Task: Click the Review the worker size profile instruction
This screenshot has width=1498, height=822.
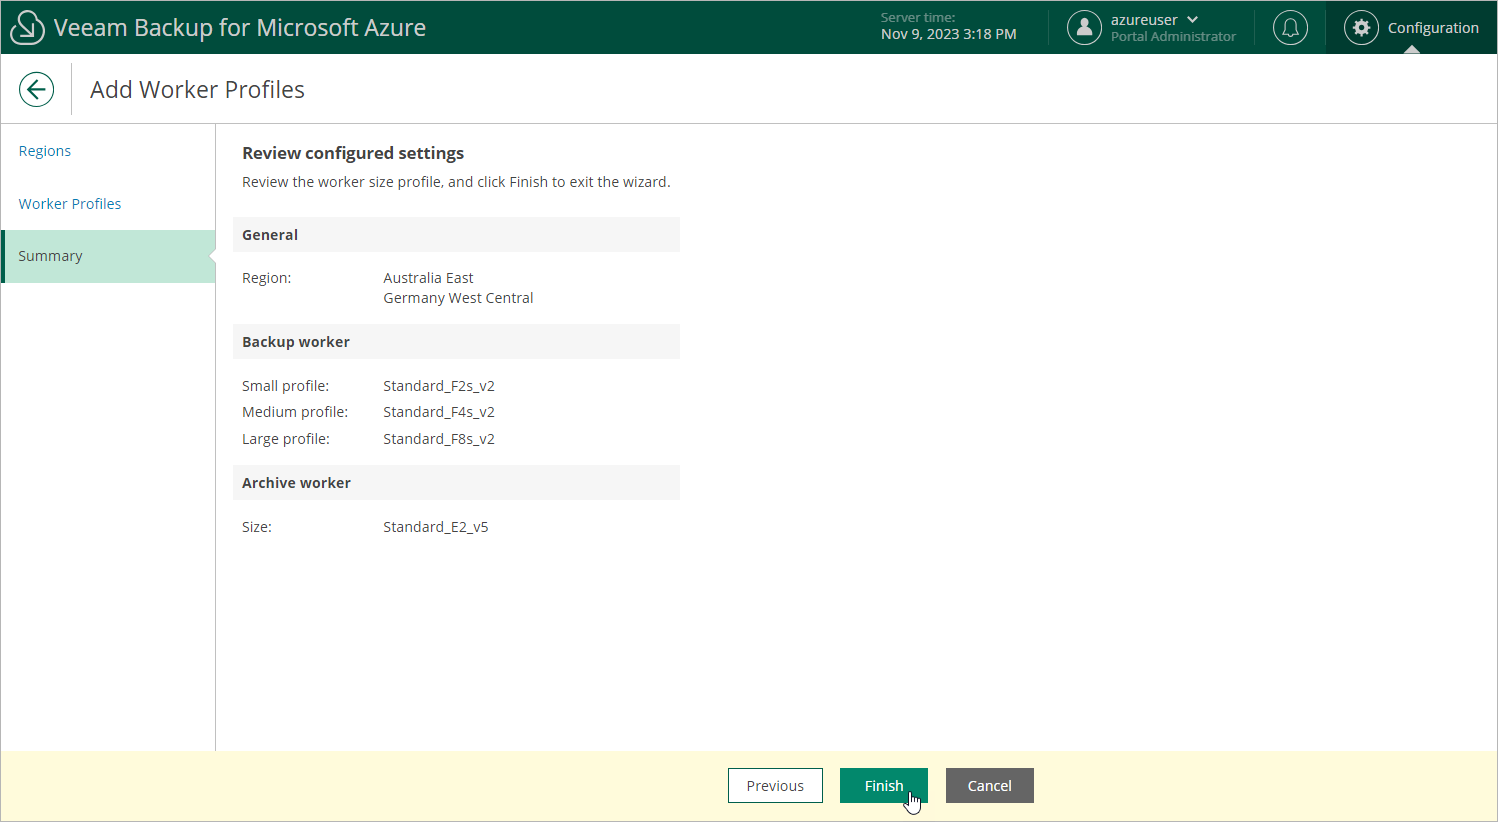Action: [x=456, y=182]
